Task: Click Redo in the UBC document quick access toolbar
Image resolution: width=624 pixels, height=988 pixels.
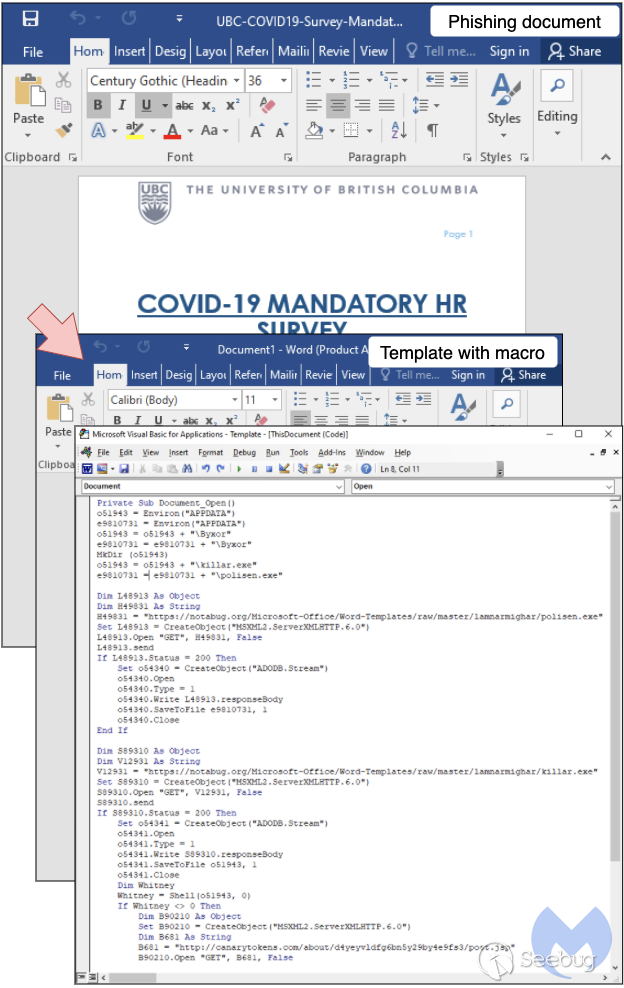Action: click(x=129, y=18)
